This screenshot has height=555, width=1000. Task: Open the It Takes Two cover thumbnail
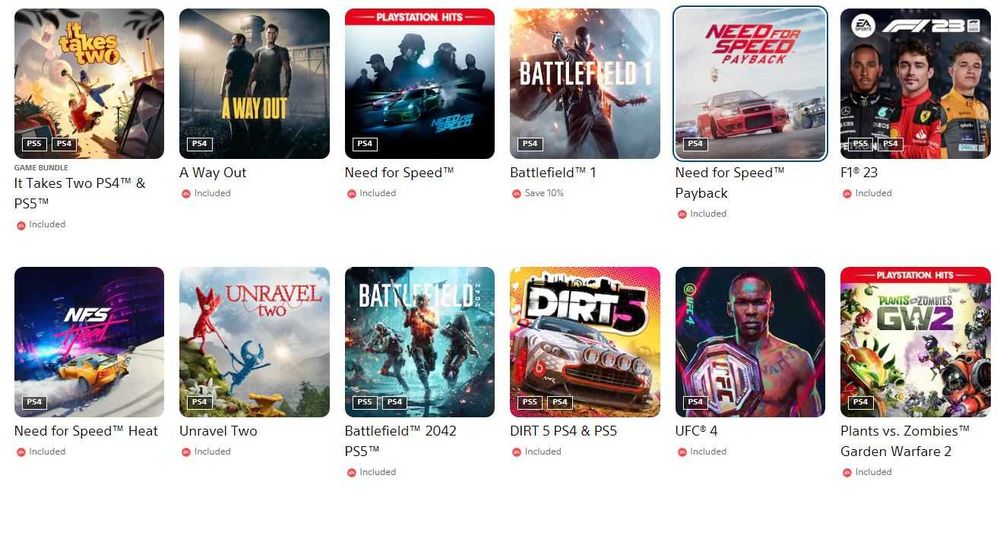pyautogui.click(x=89, y=84)
